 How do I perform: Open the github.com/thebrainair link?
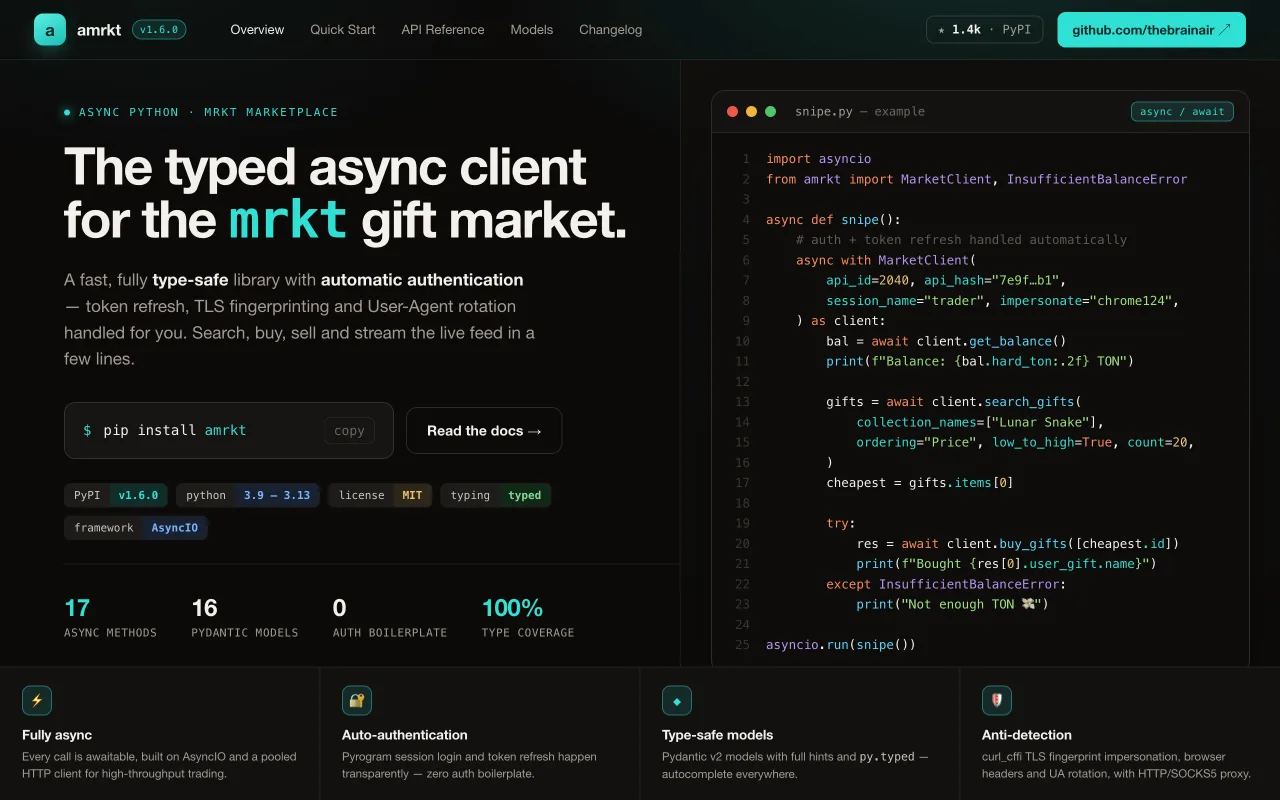point(1152,30)
